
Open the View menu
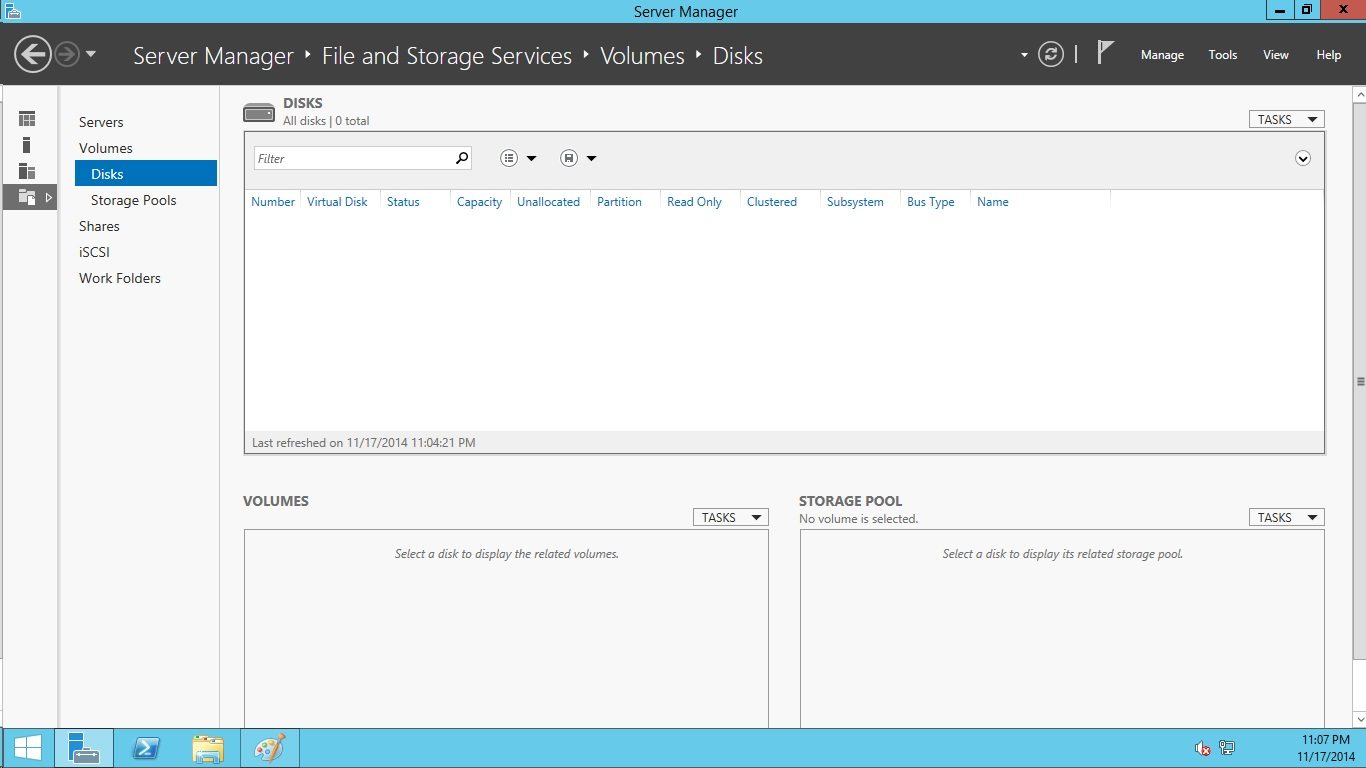coord(1276,55)
